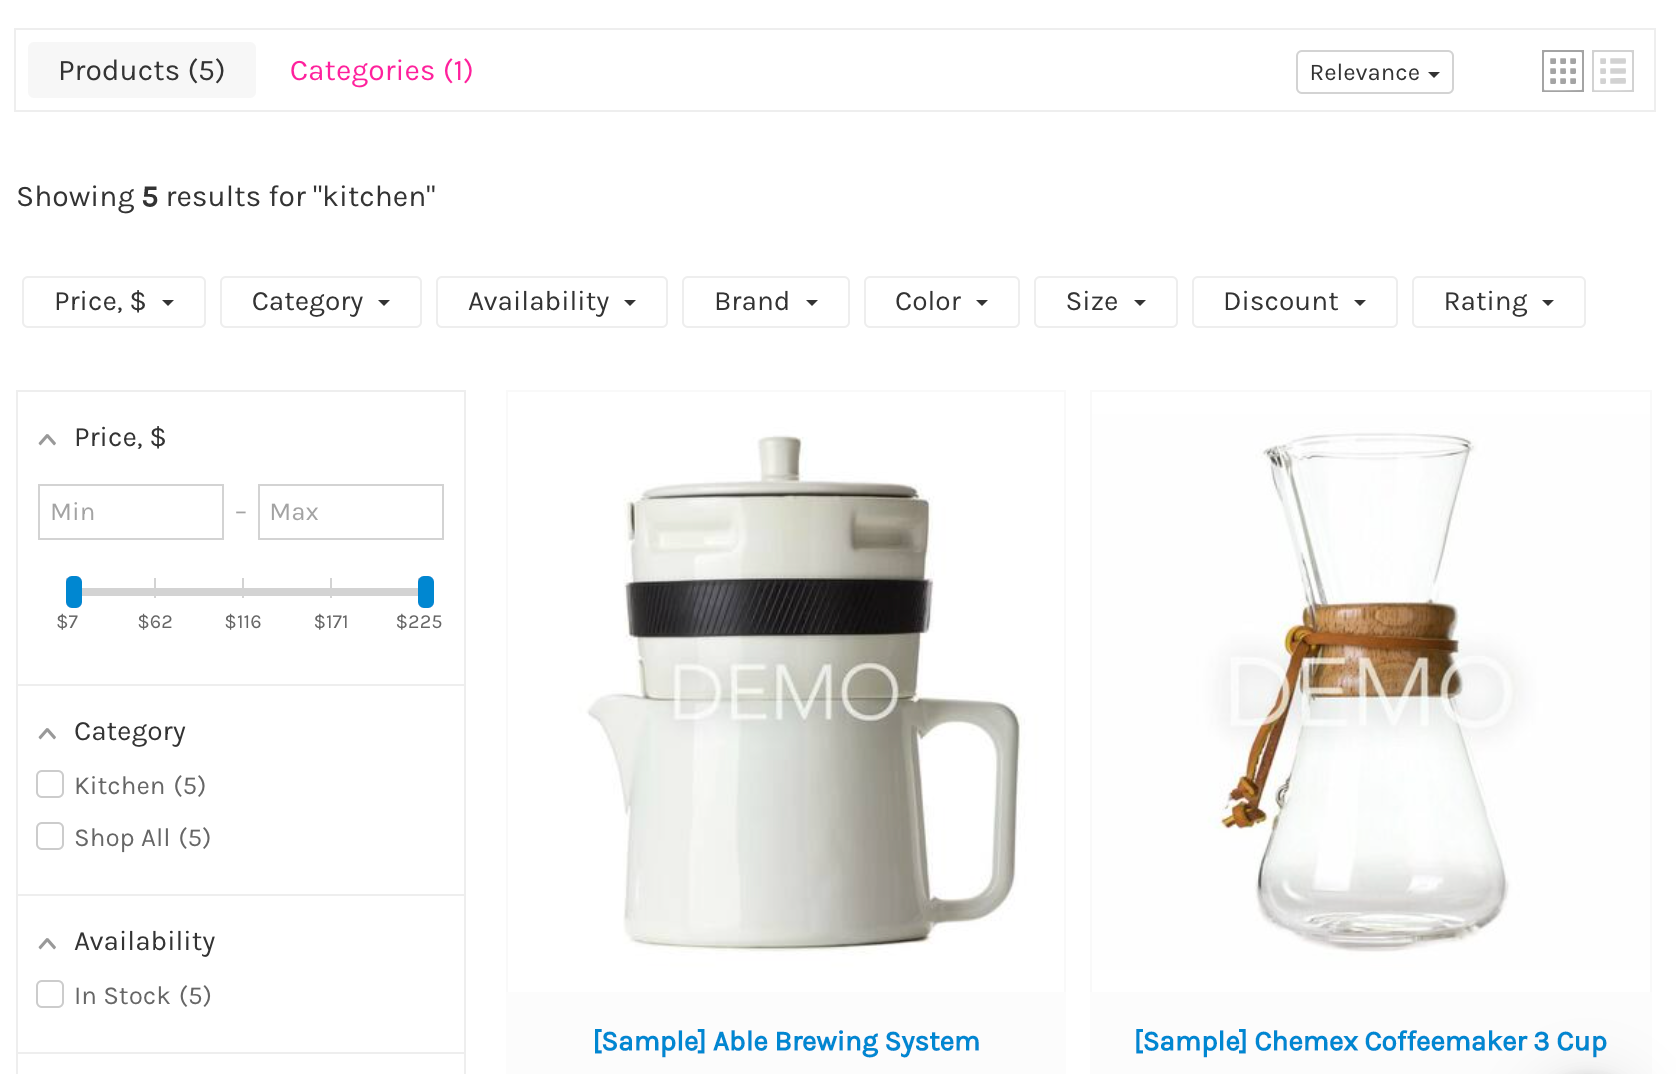This screenshot has height=1074, width=1676.
Task: Open the Brand filter dropdown
Action: pyautogui.click(x=765, y=302)
